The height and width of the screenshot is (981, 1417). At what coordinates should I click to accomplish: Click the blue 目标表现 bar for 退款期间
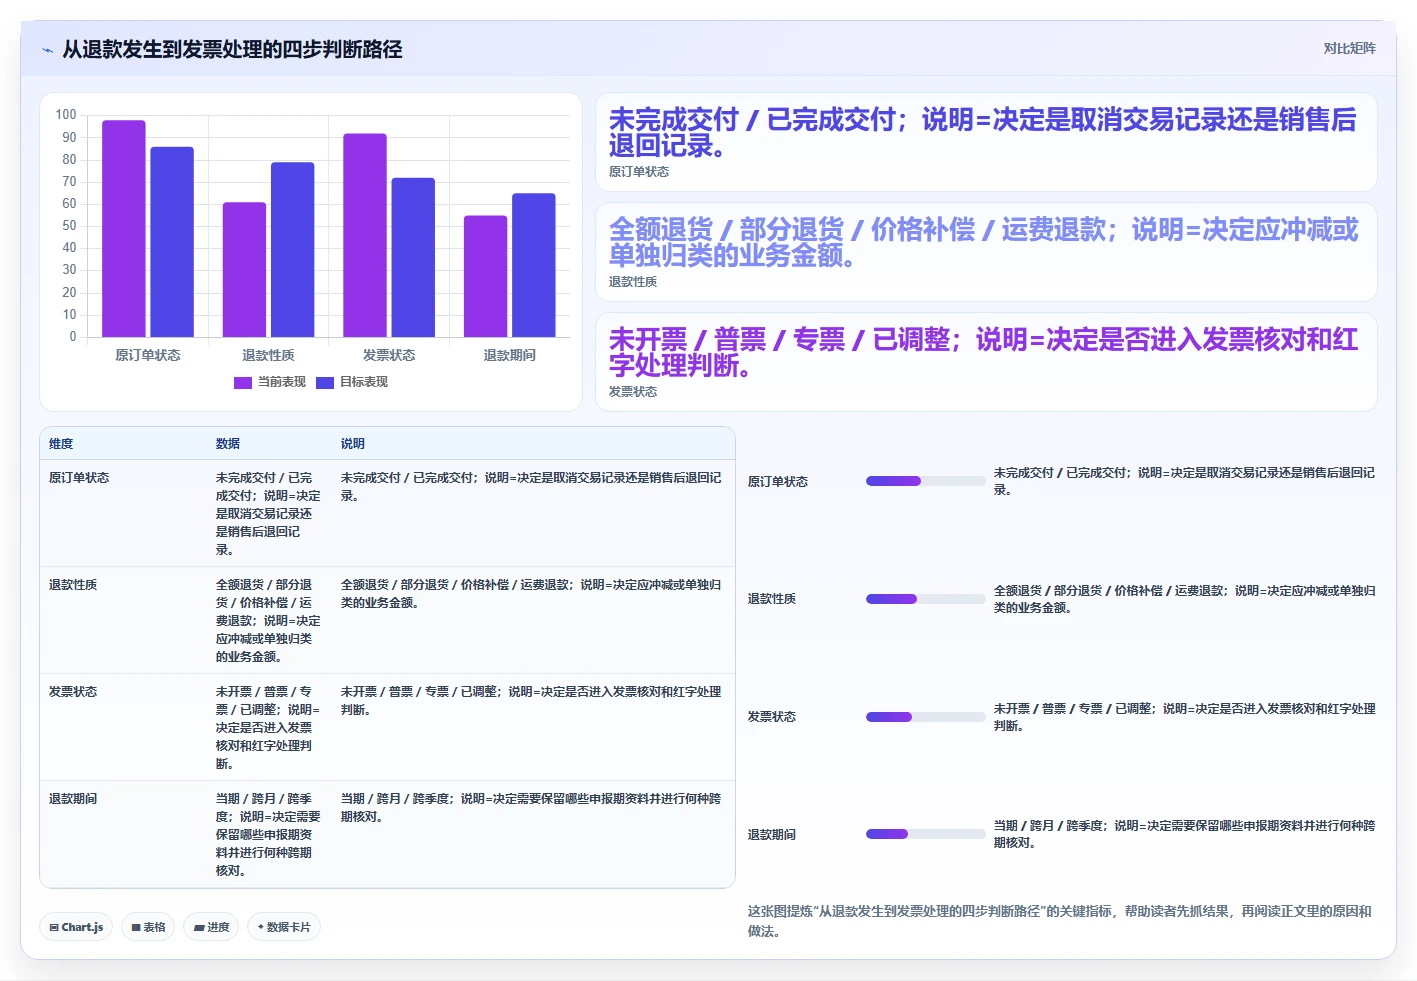coord(534,265)
